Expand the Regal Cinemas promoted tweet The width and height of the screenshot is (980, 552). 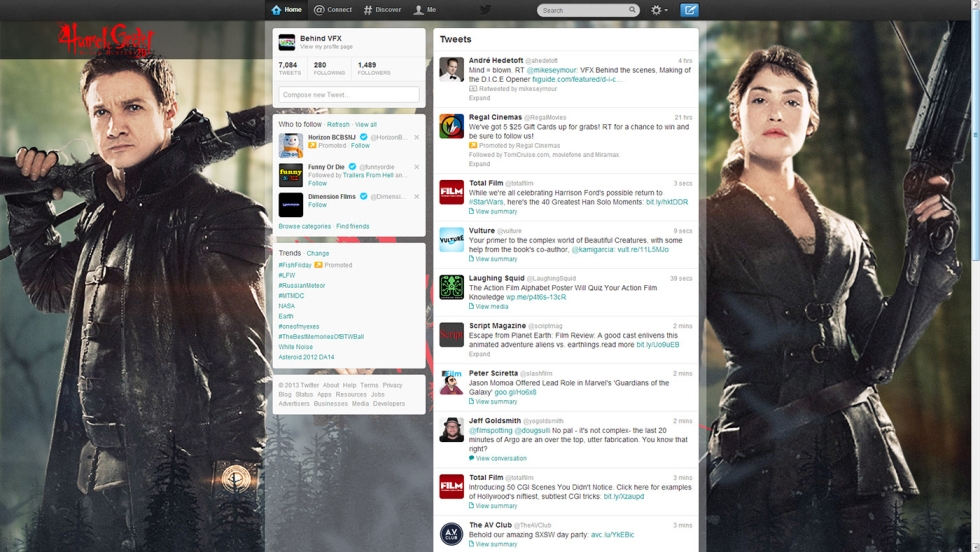(479, 164)
